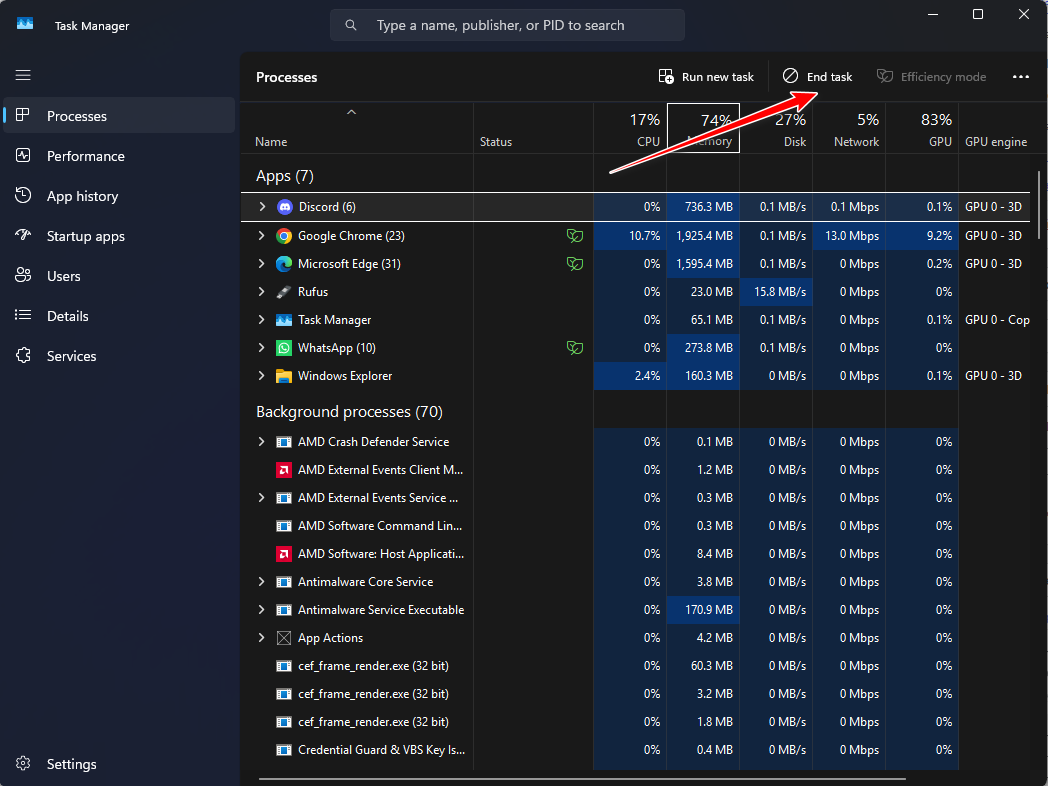Screen dimensions: 1048x786
Task: Expand the Discord process group
Action: tap(262, 207)
